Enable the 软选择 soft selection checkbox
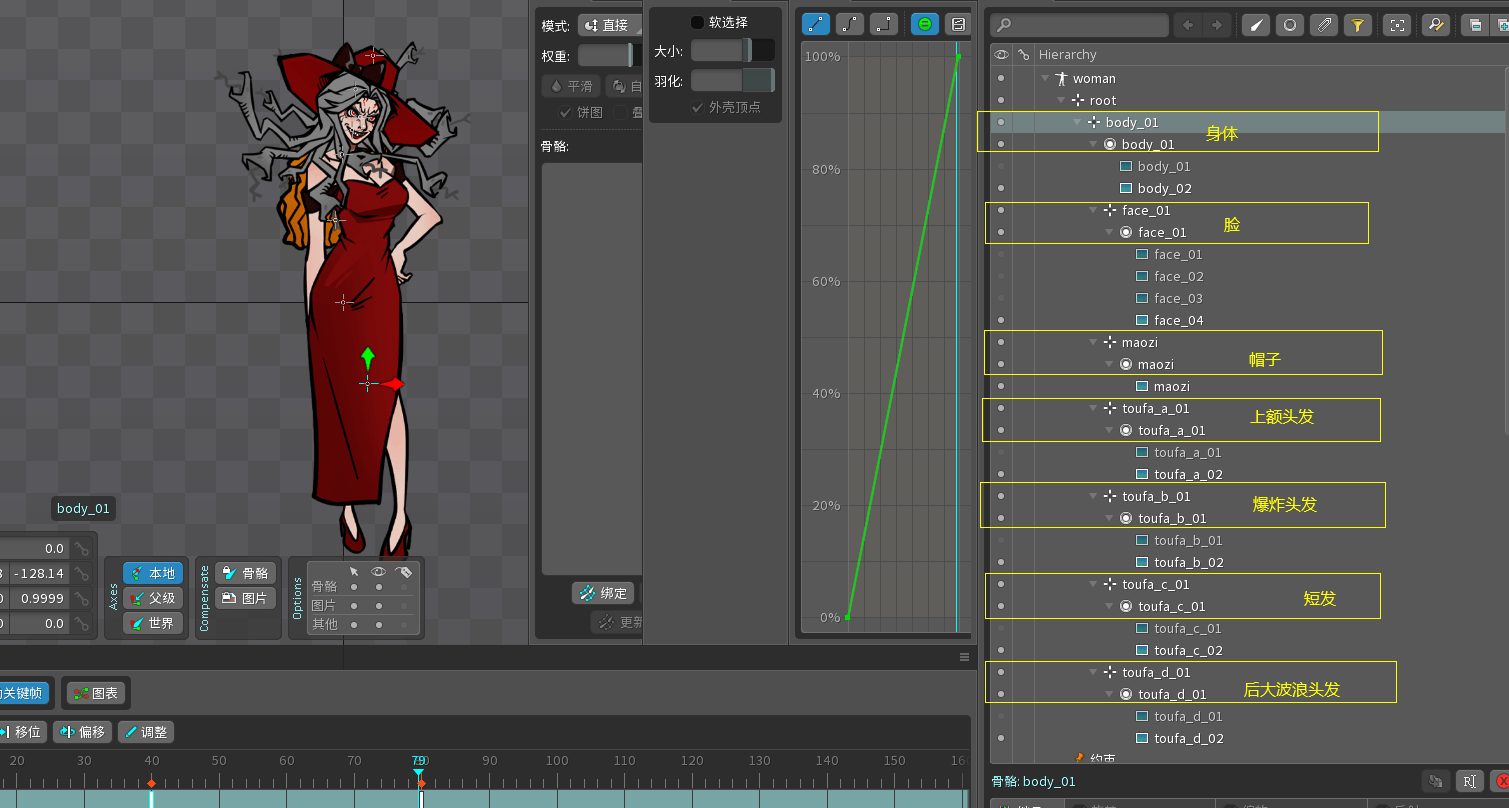Screen dimensions: 1509x808 [x=698, y=22]
